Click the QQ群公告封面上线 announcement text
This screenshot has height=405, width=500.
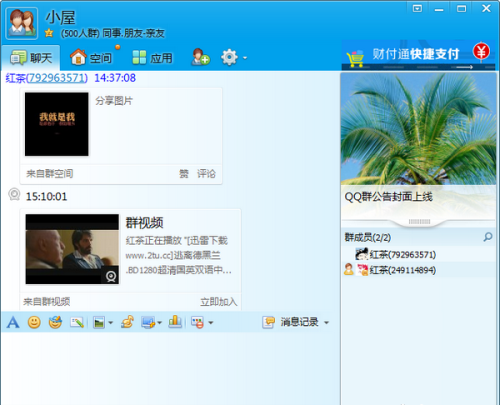[x=389, y=197]
